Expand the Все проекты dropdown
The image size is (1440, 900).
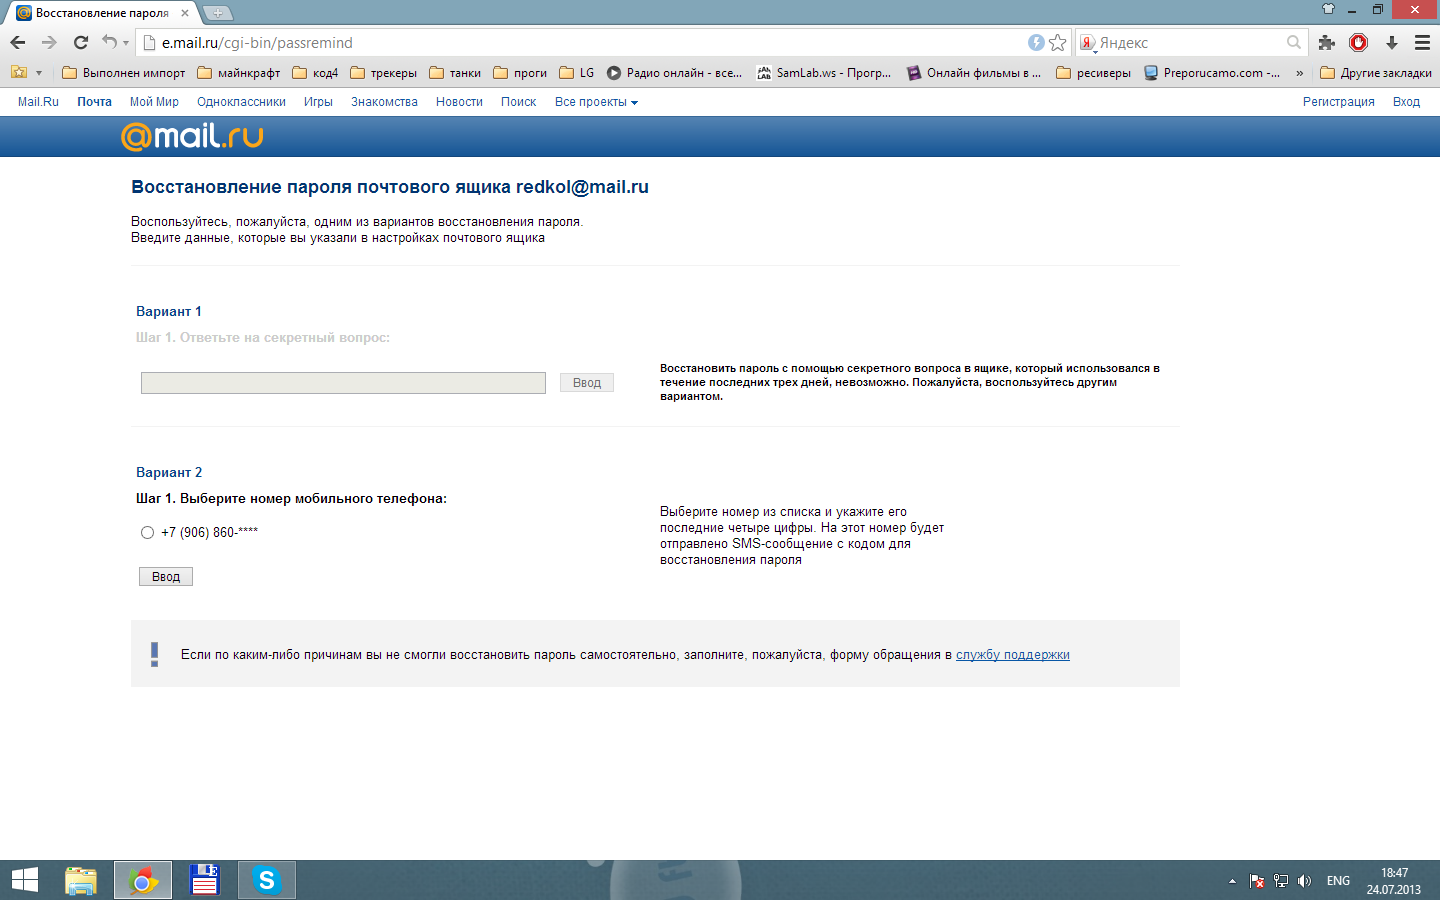tap(596, 102)
